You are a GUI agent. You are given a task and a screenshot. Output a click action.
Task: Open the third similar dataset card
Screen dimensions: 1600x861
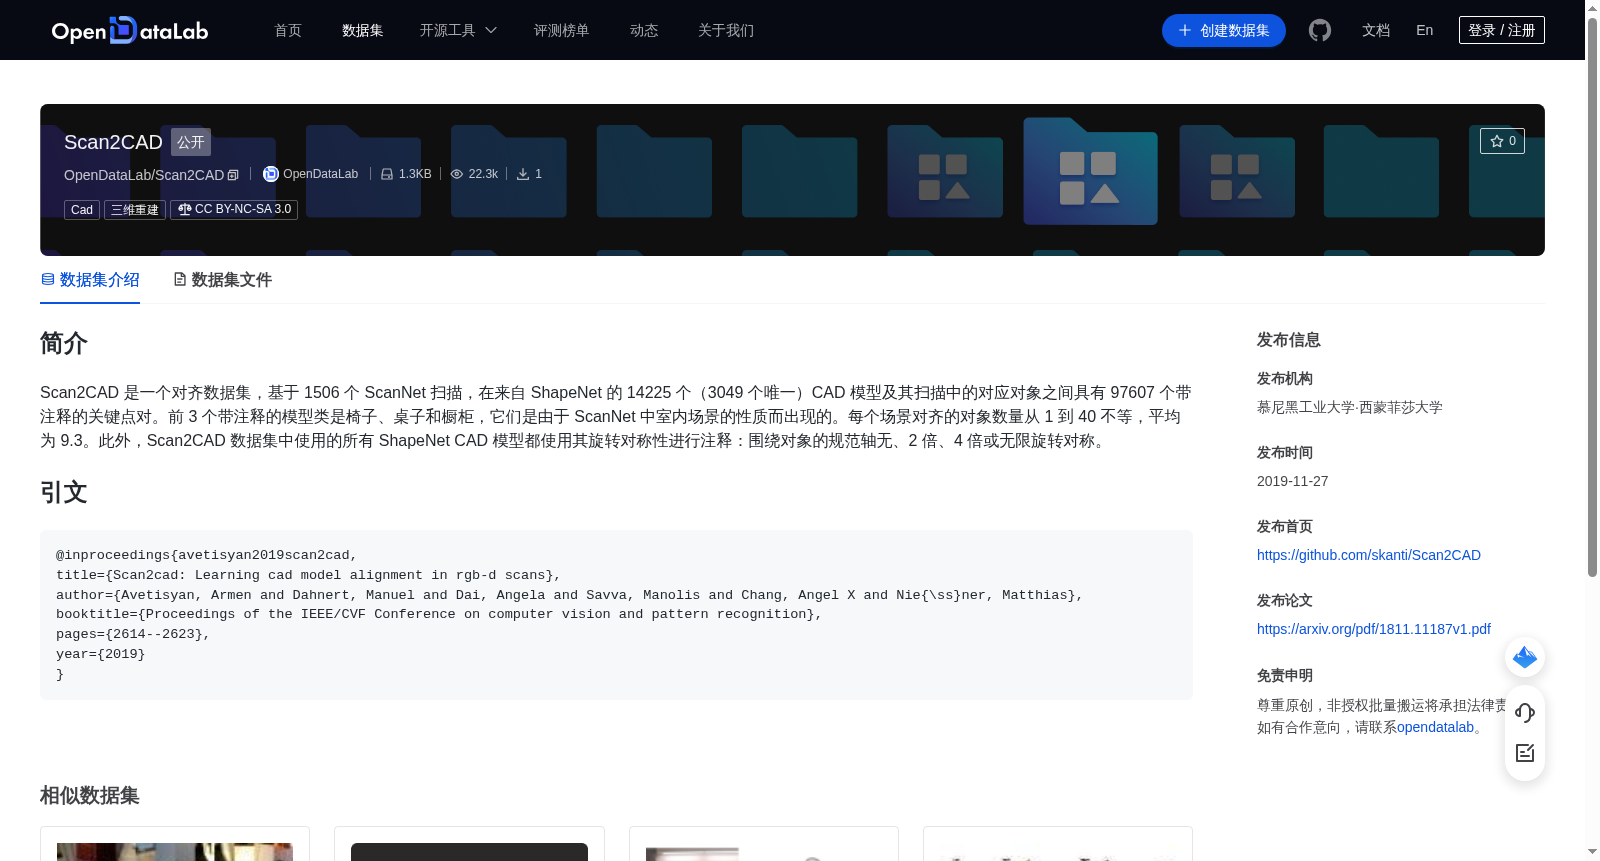(764, 844)
